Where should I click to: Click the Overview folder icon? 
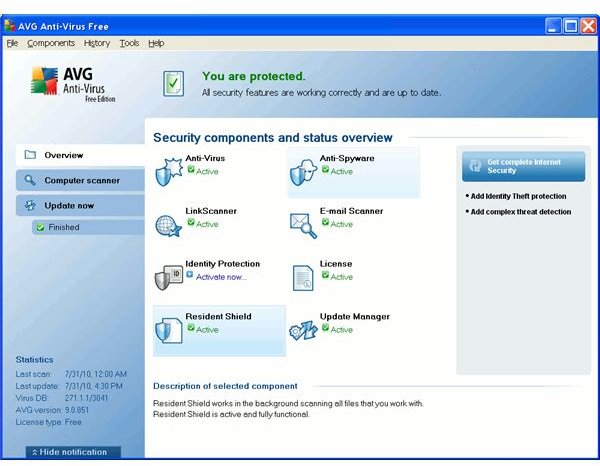[30, 155]
